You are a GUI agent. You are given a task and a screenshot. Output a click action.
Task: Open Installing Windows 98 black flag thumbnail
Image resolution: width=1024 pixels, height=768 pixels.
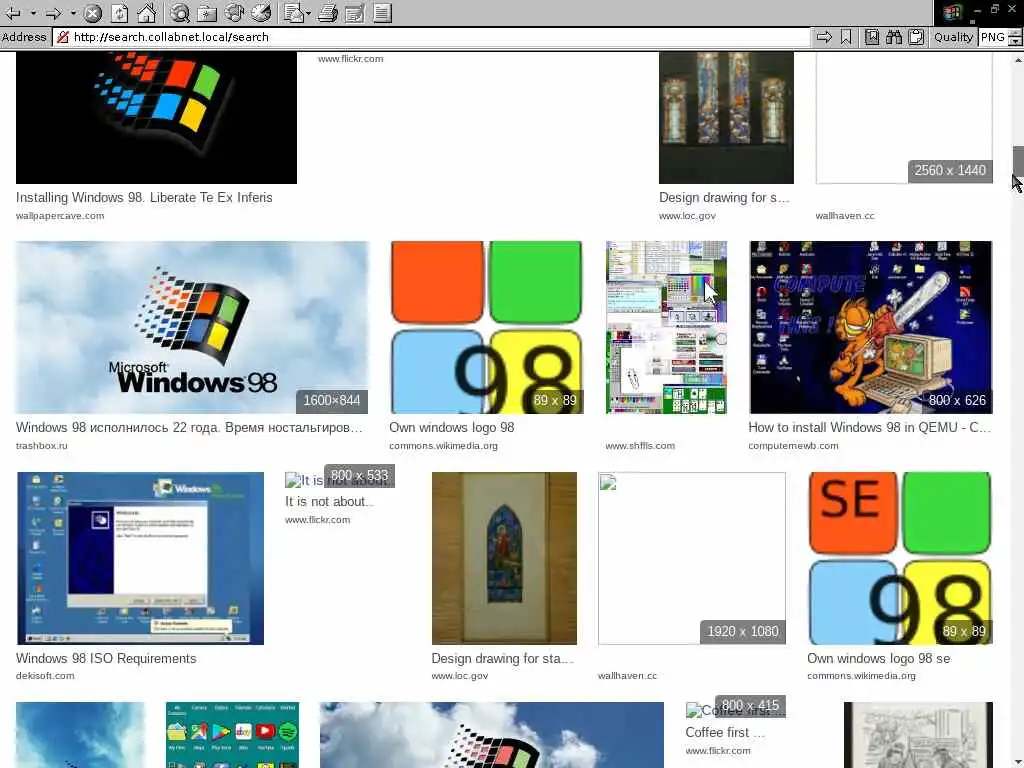click(x=156, y=118)
